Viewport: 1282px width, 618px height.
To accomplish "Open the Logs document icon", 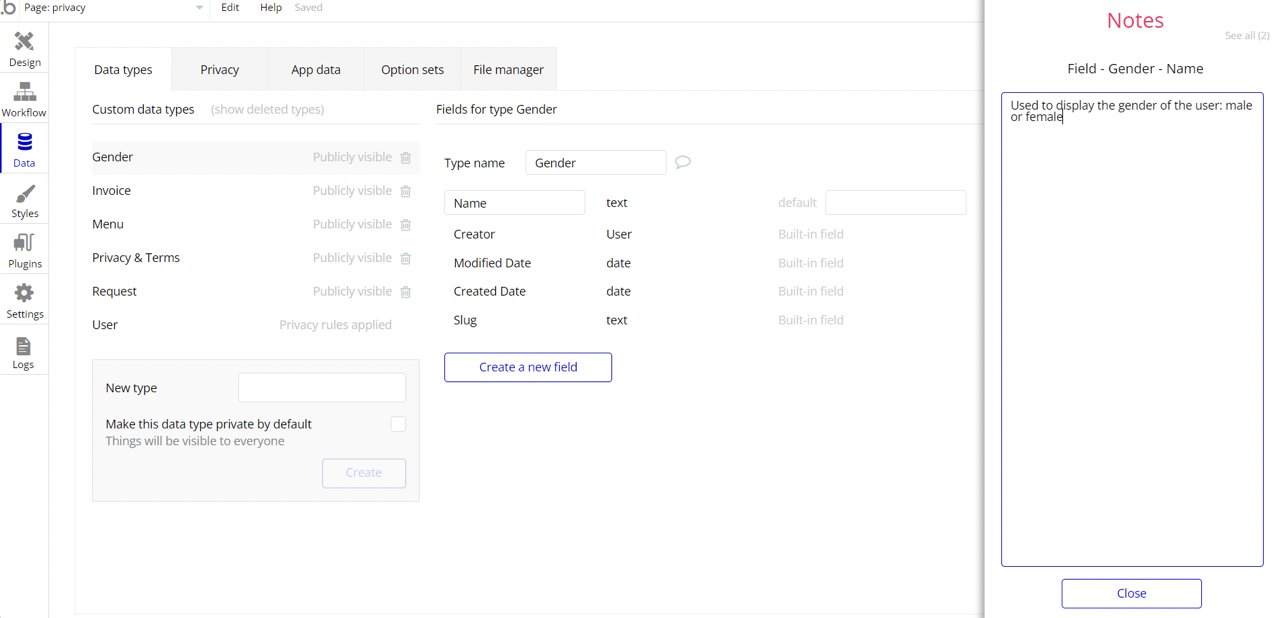I will click(x=24, y=346).
